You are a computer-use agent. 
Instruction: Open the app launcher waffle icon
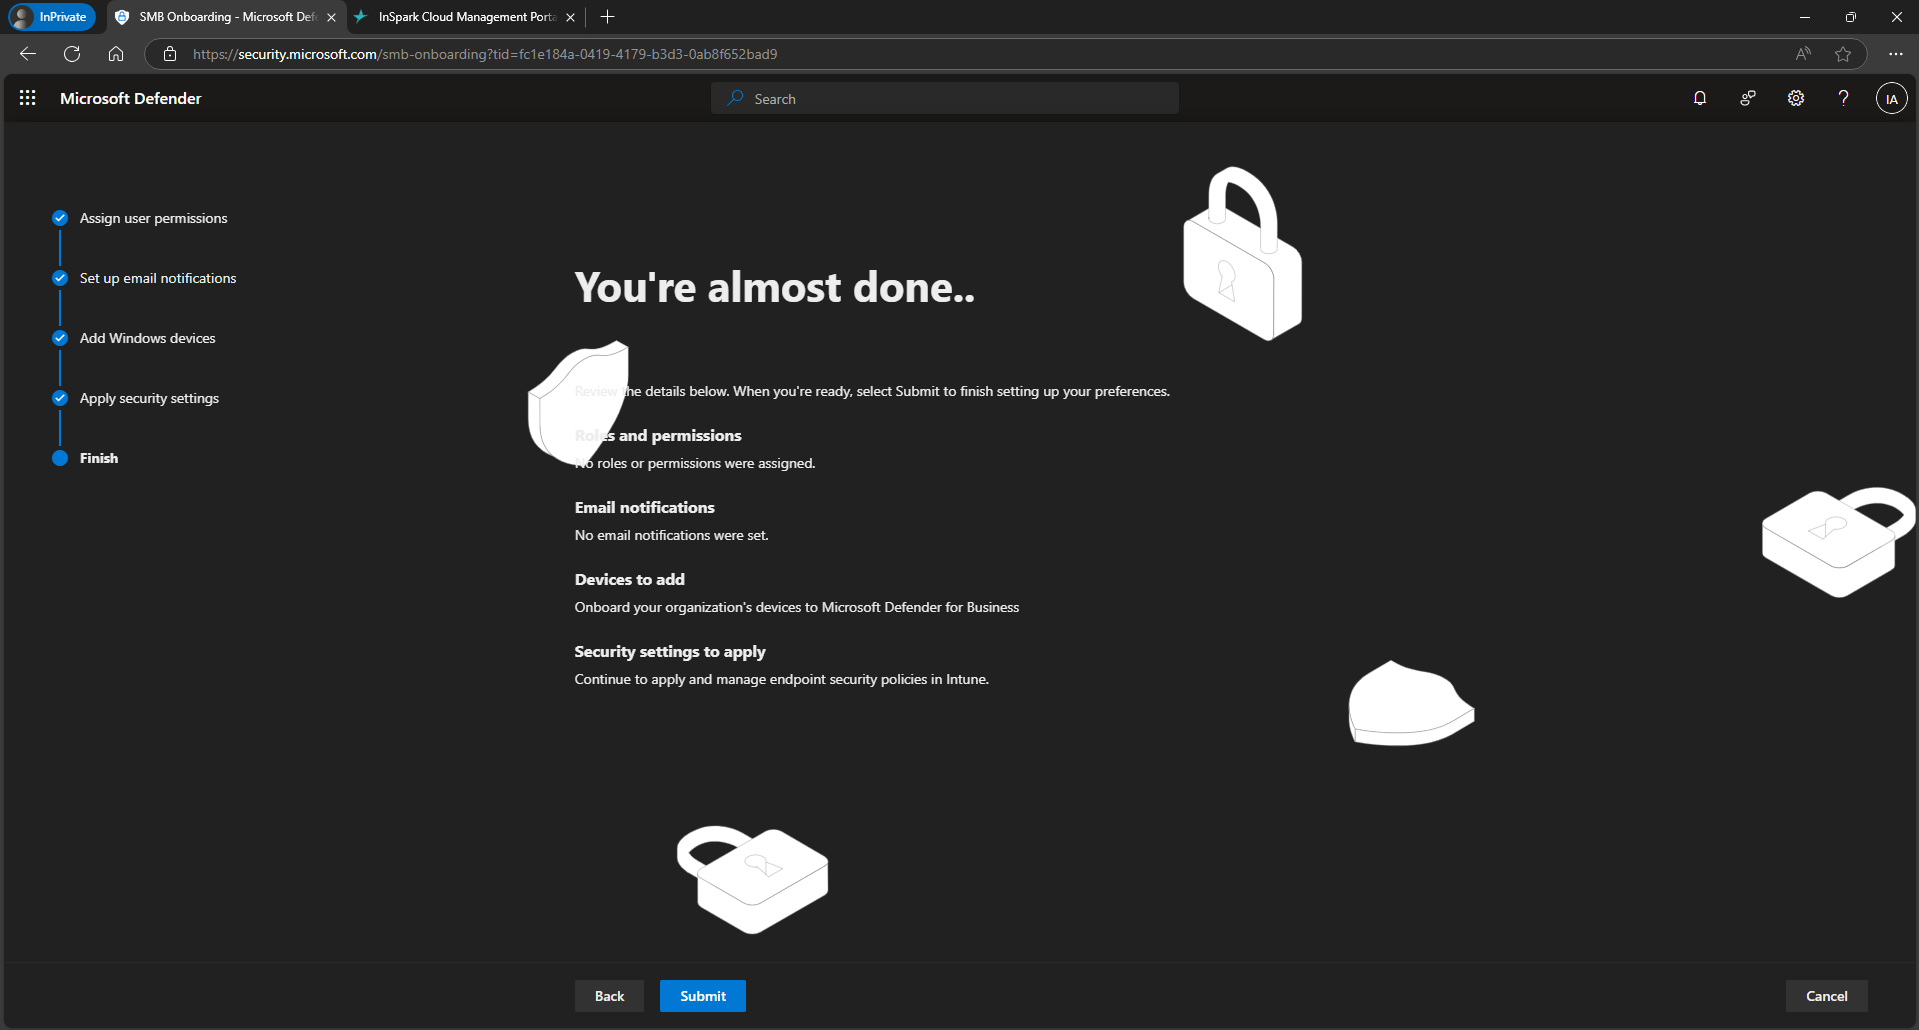(x=28, y=98)
